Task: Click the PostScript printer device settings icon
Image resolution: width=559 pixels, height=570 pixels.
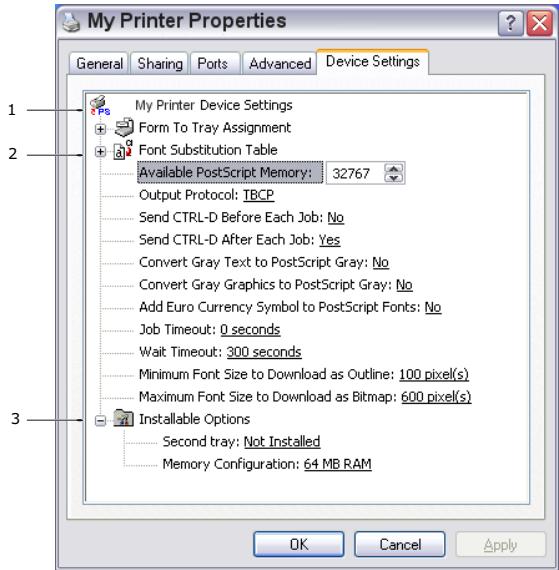Action: coord(100,105)
